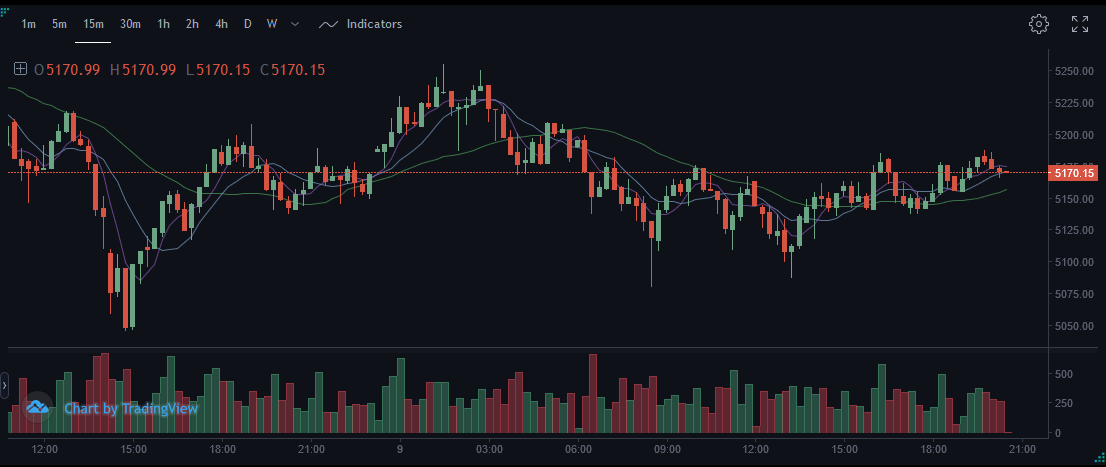1106x467 pixels.
Task: Switch to the 1m timeframe
Action: tap(29, 24)
